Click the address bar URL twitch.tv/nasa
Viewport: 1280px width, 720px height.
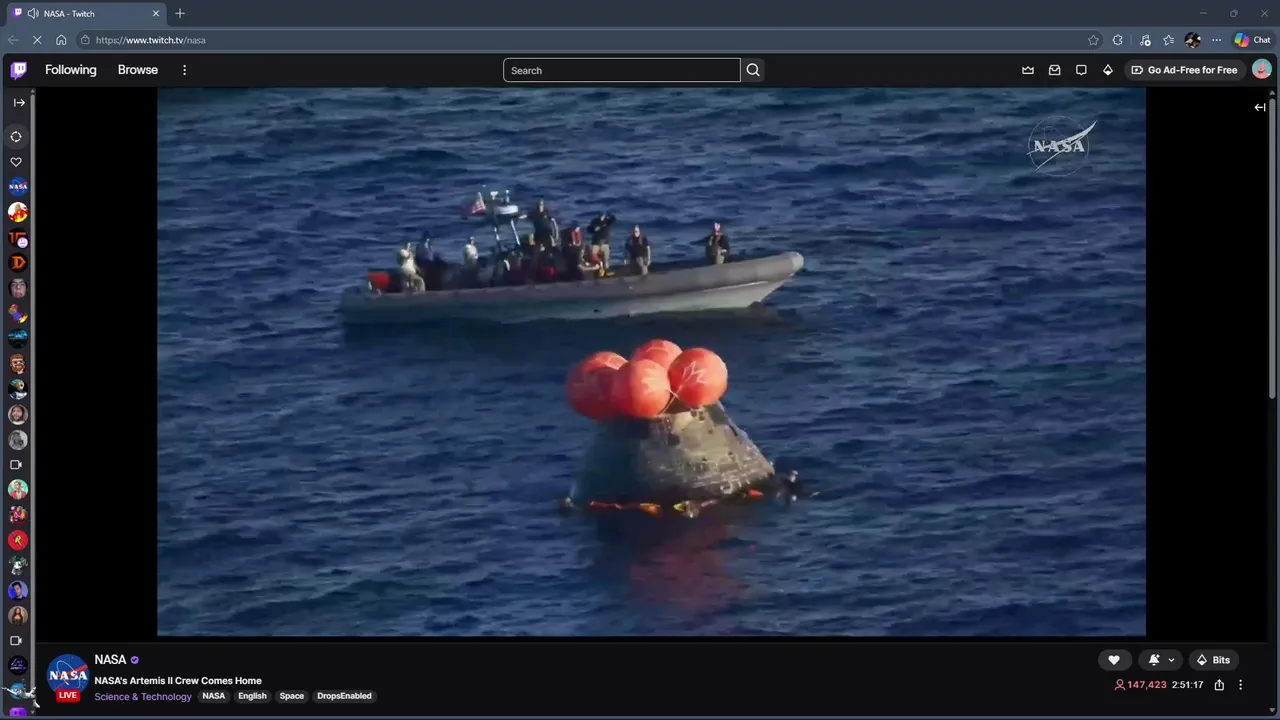(150, 40)
